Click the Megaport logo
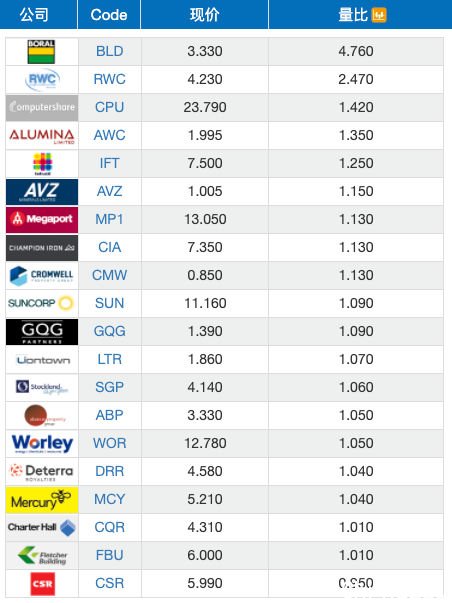Screen dimensions: 452x603 (x=42, y=220)
